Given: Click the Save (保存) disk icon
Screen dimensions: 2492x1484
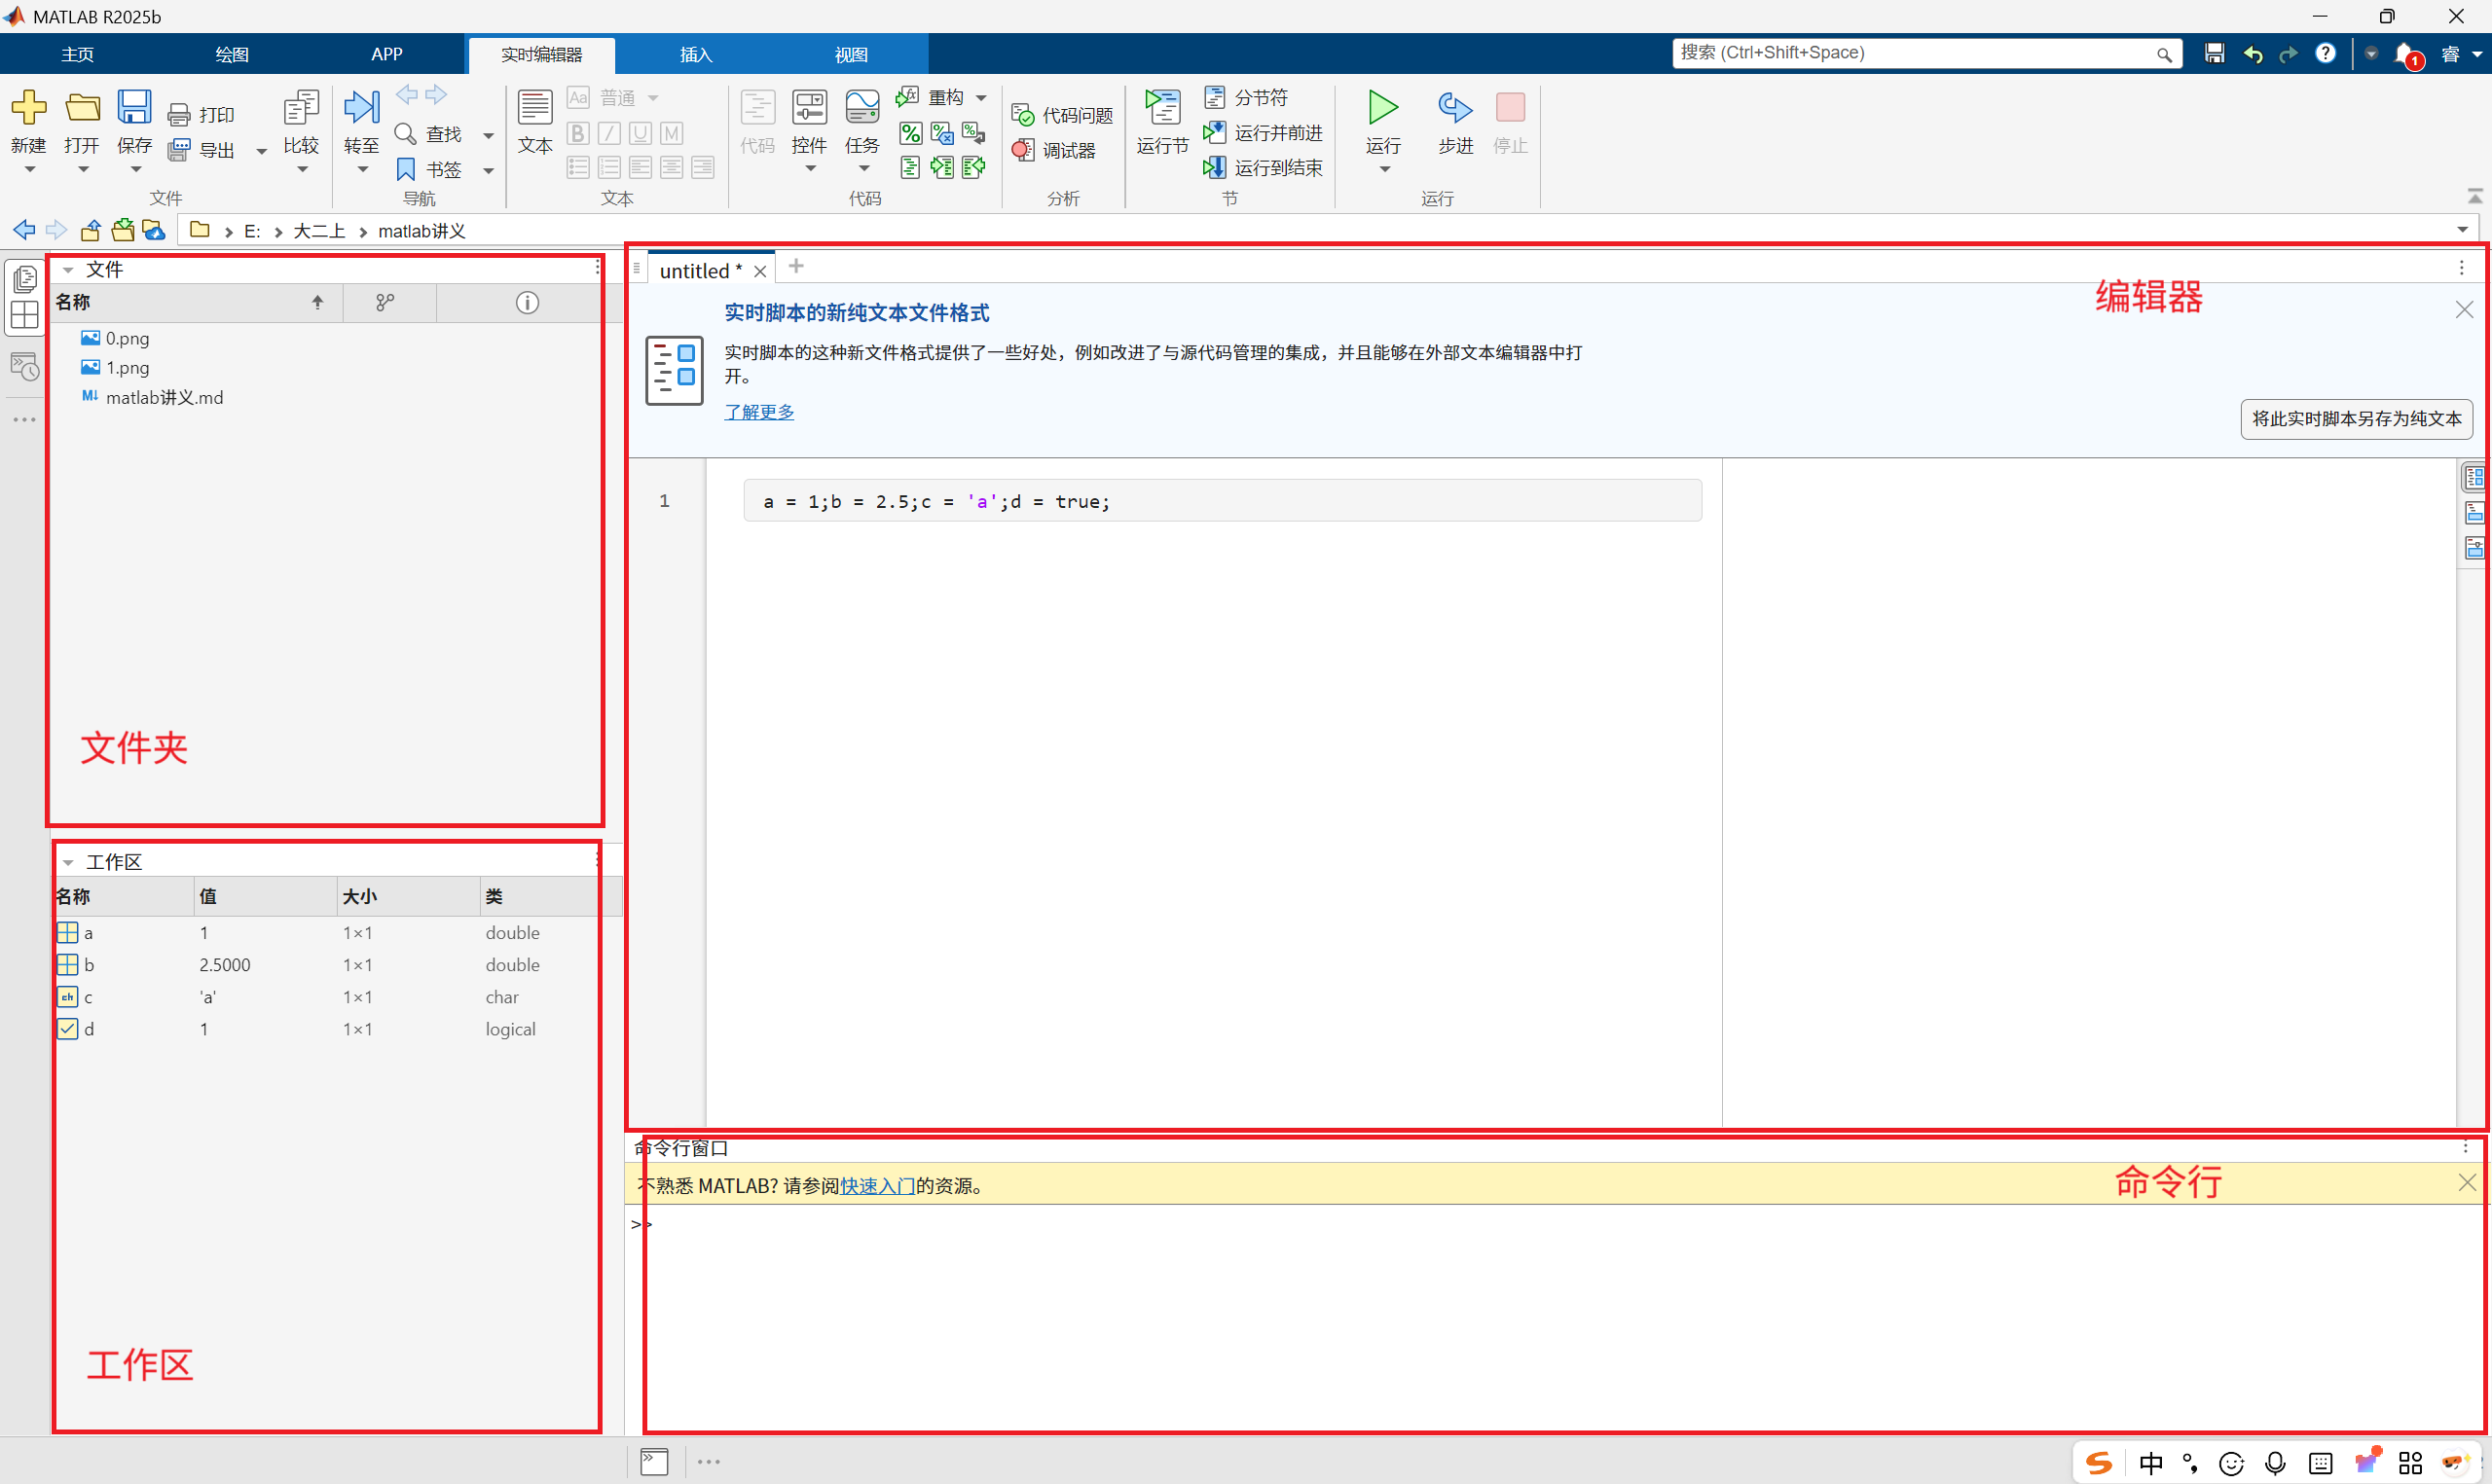Looking at the screenshot, I should click(x=134, y=107).
